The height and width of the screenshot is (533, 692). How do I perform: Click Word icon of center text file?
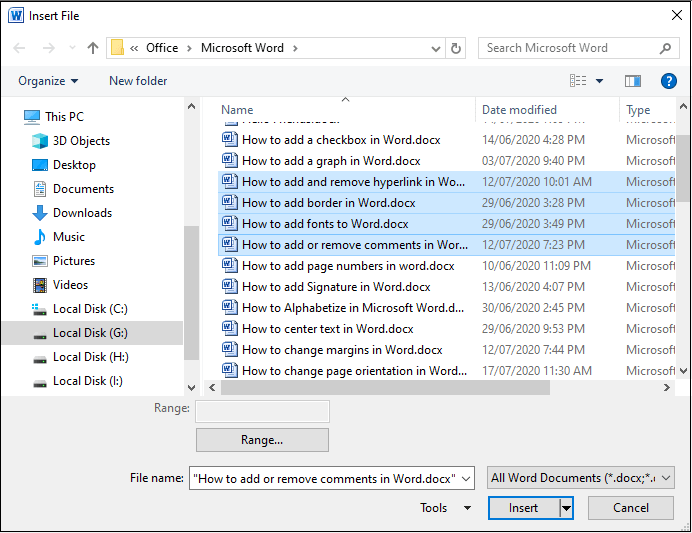[229, 328]
